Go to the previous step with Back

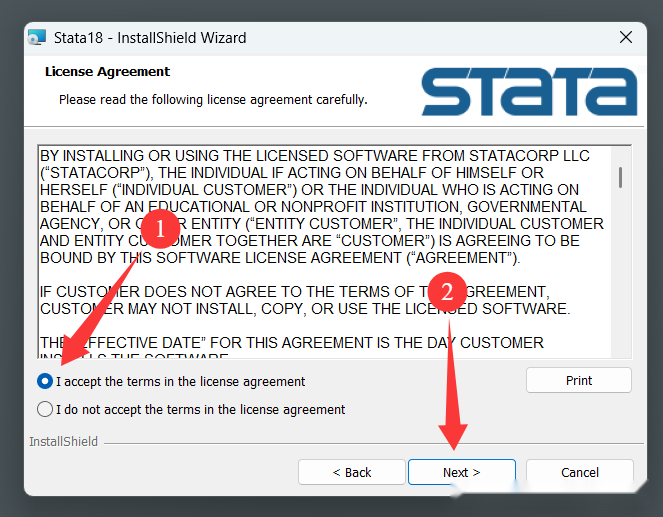pyautogui.click(x=352, y=472)
